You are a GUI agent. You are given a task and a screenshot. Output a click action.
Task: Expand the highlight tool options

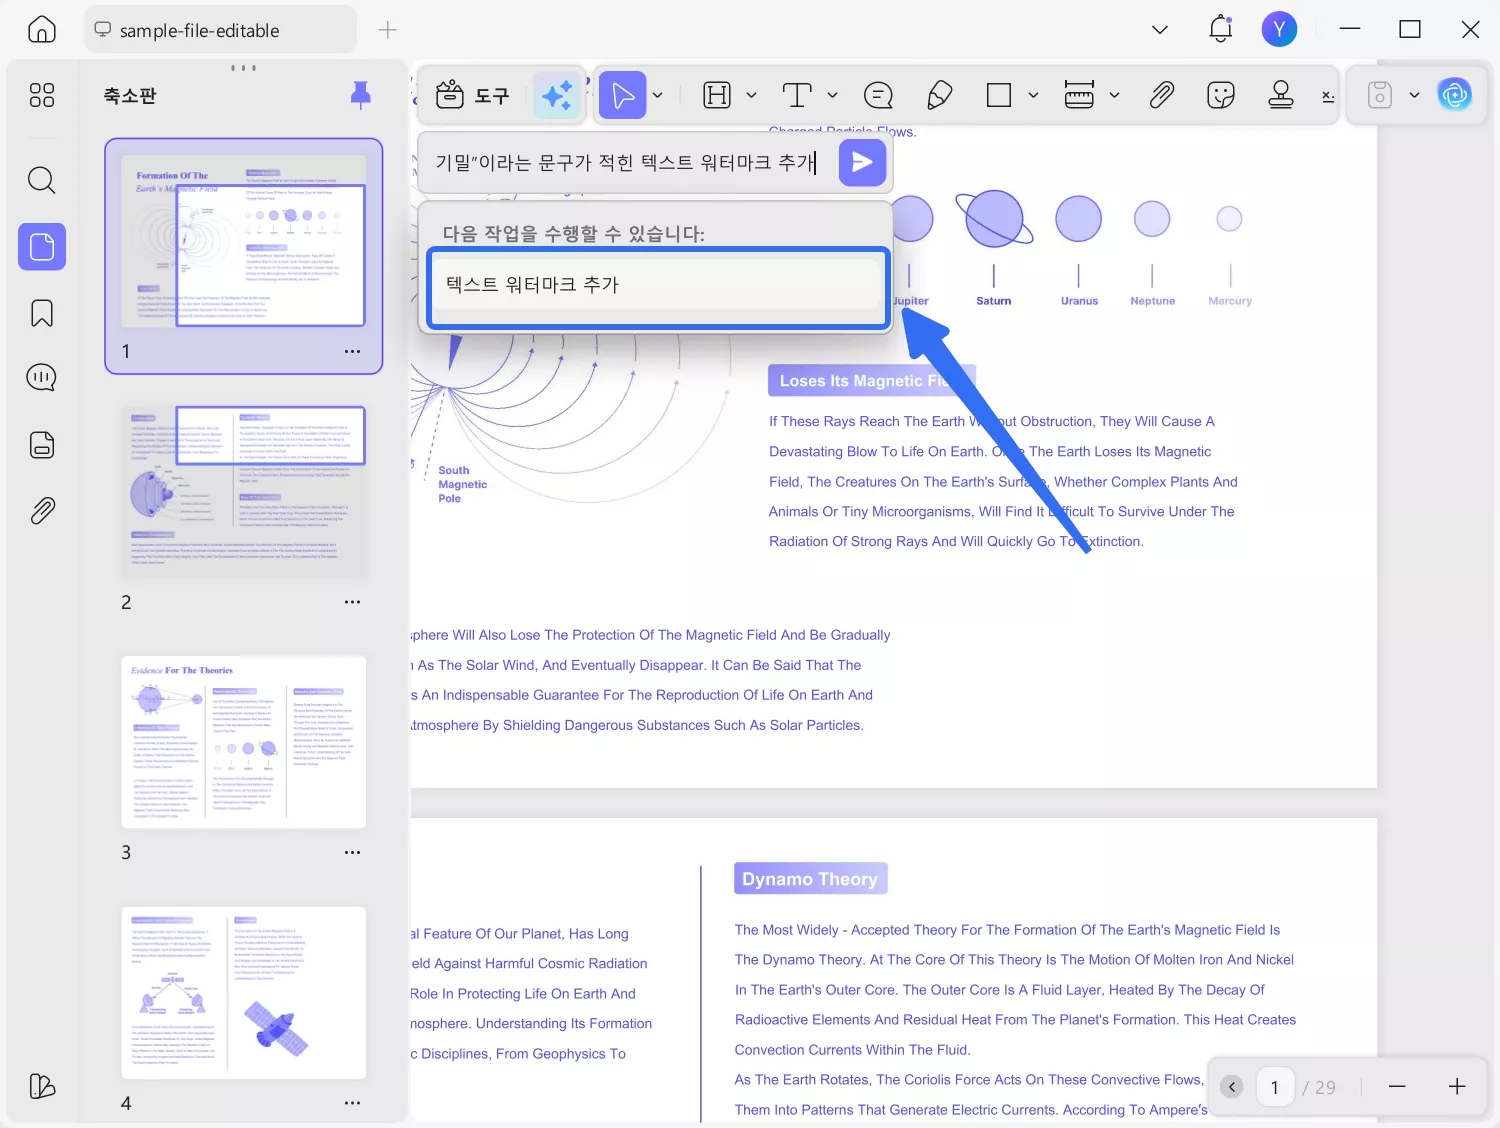coord(752,95)
